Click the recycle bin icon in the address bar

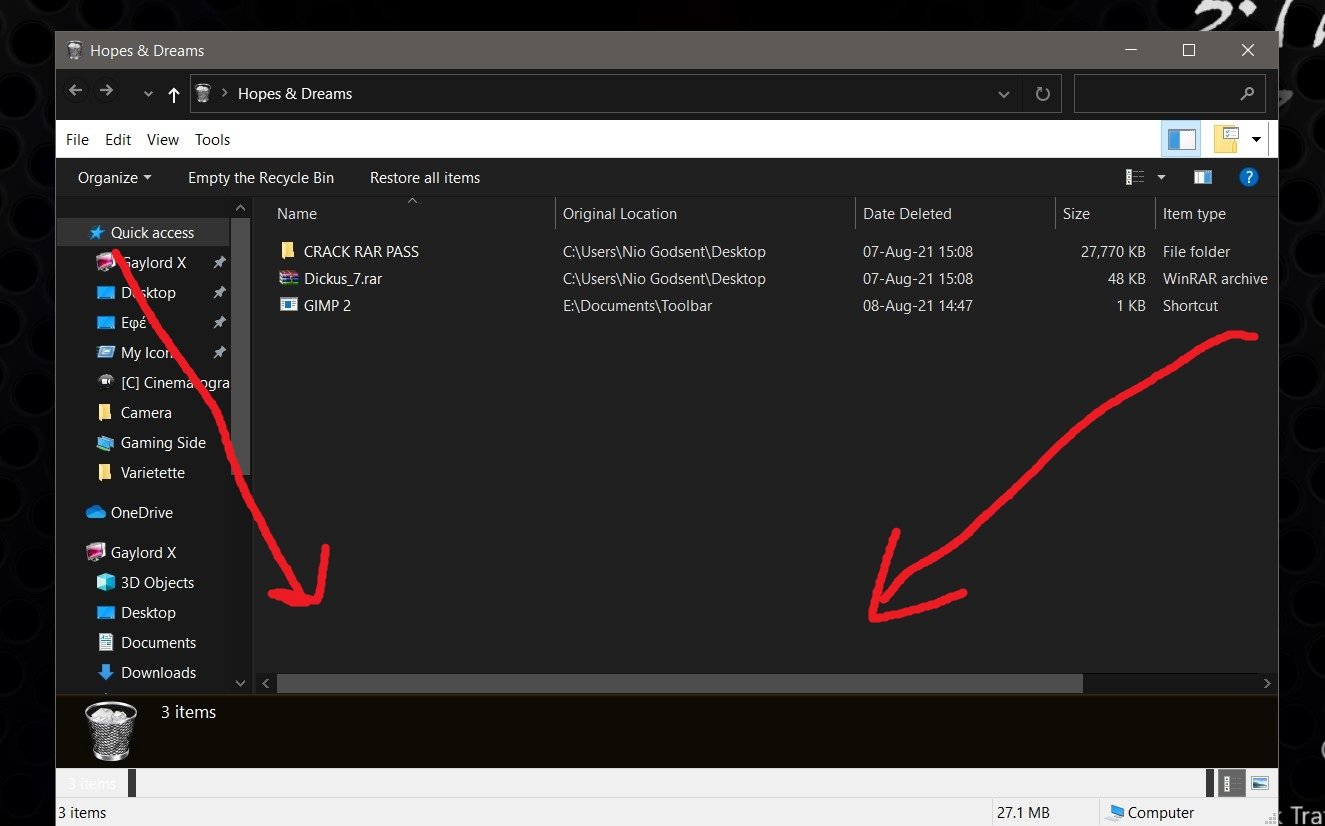(203, 93)
